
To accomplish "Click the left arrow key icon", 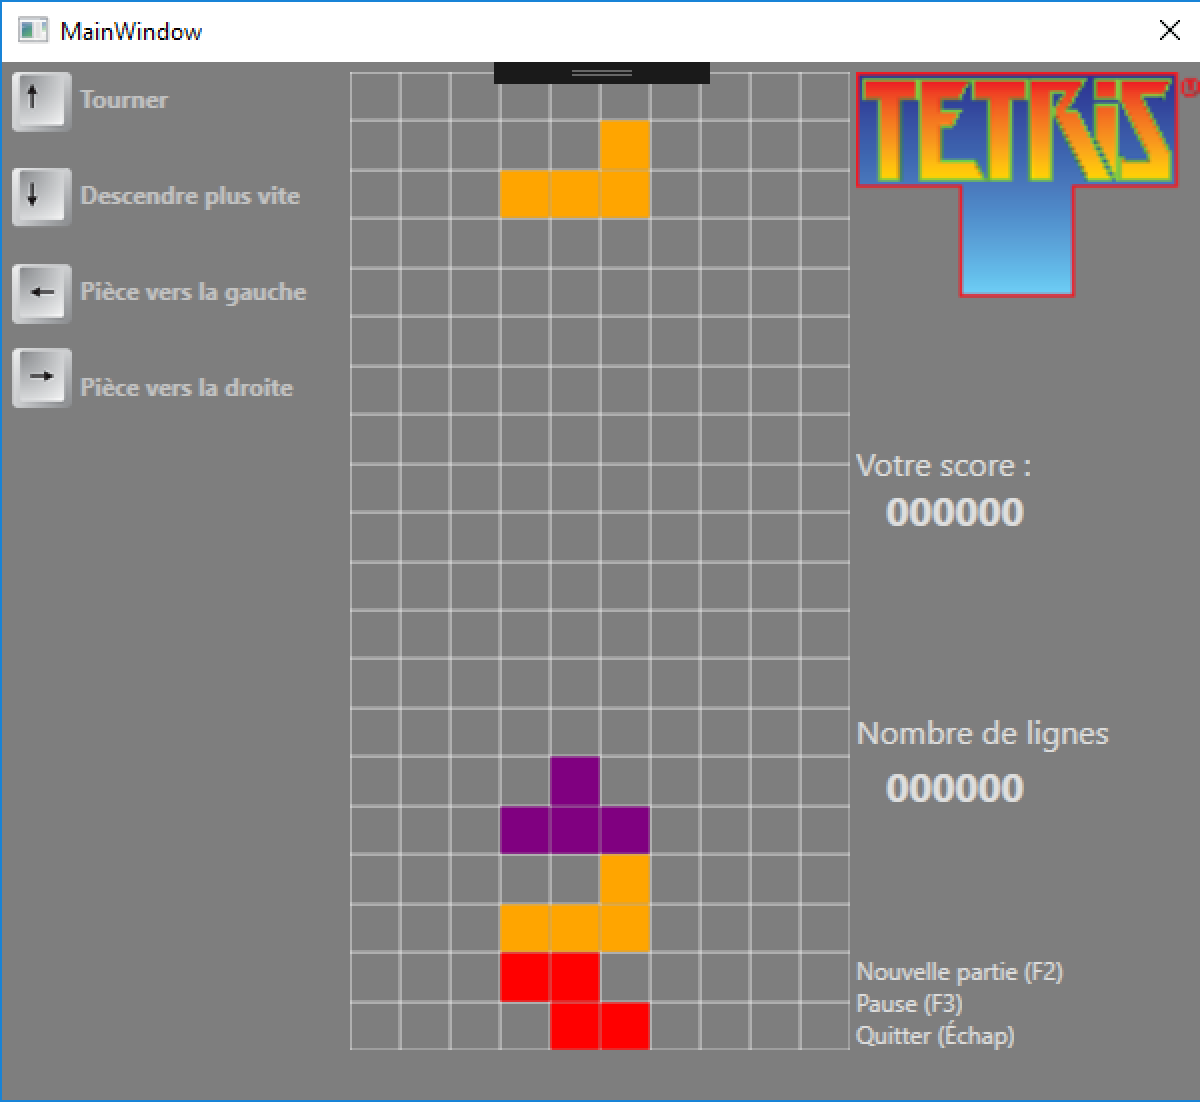I will pyautogui.click(x=41, y=293).
